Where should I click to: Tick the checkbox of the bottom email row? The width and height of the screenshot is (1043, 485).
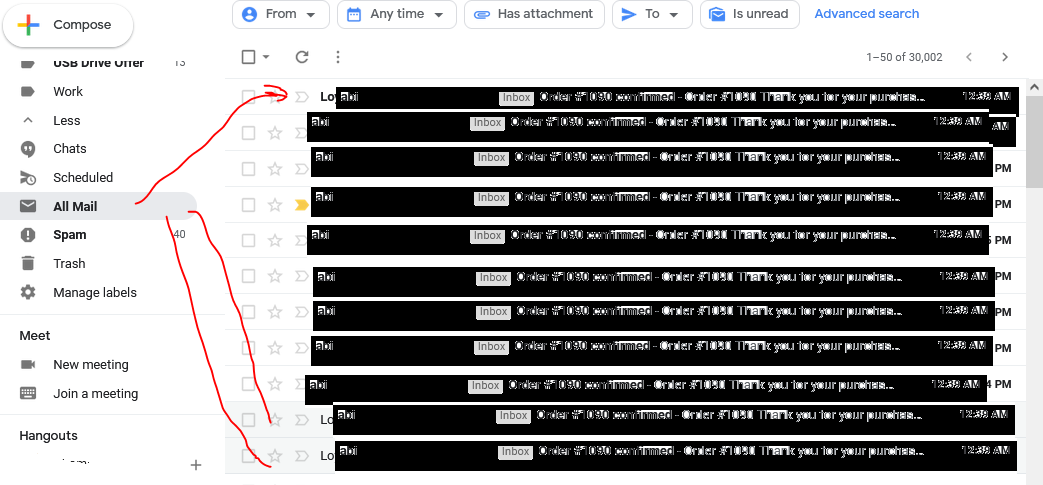click(x=248, y=456)
